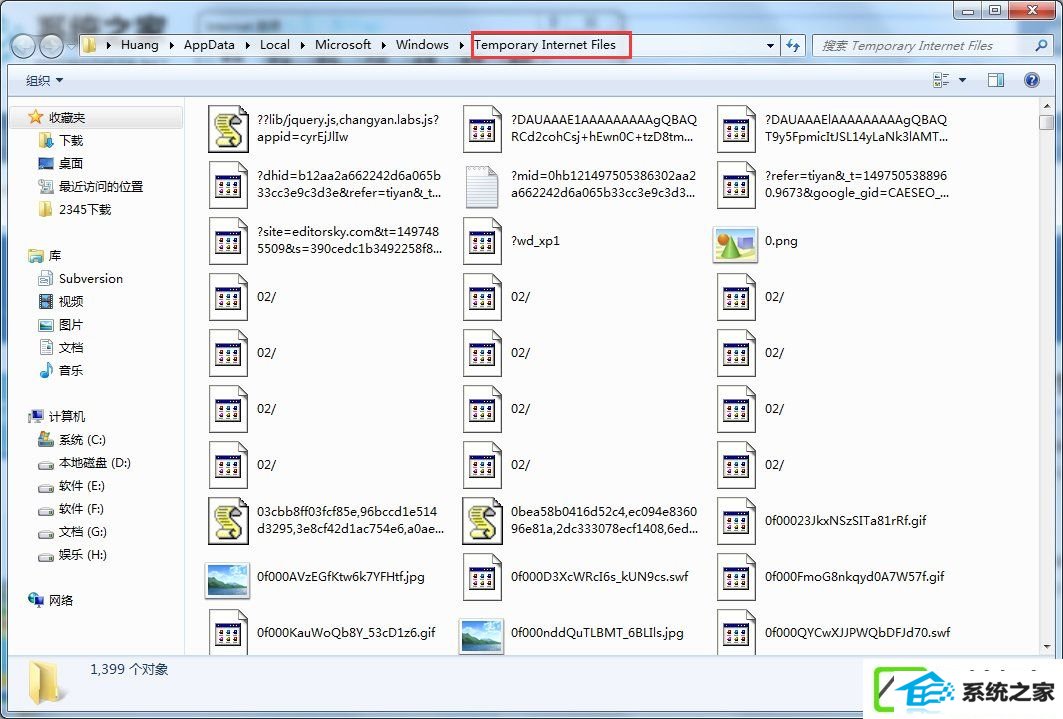Select Temporary Internet Files breadcrumb
The image size is (1063, 719).
click(545, 45)
